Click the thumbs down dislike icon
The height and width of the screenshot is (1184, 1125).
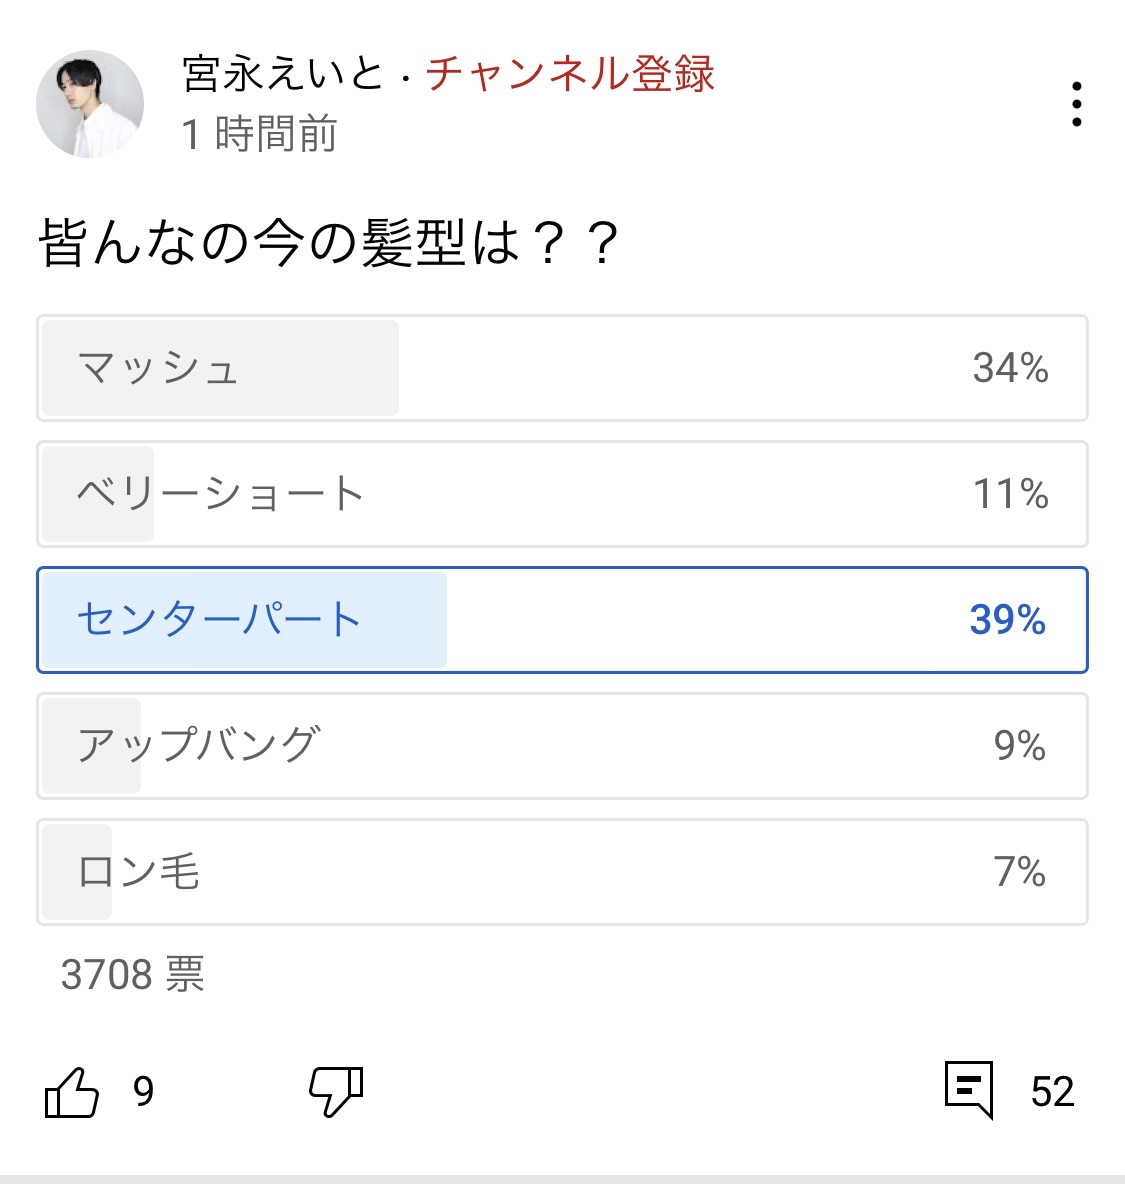pyautogui.click(x=336, y=1092)
